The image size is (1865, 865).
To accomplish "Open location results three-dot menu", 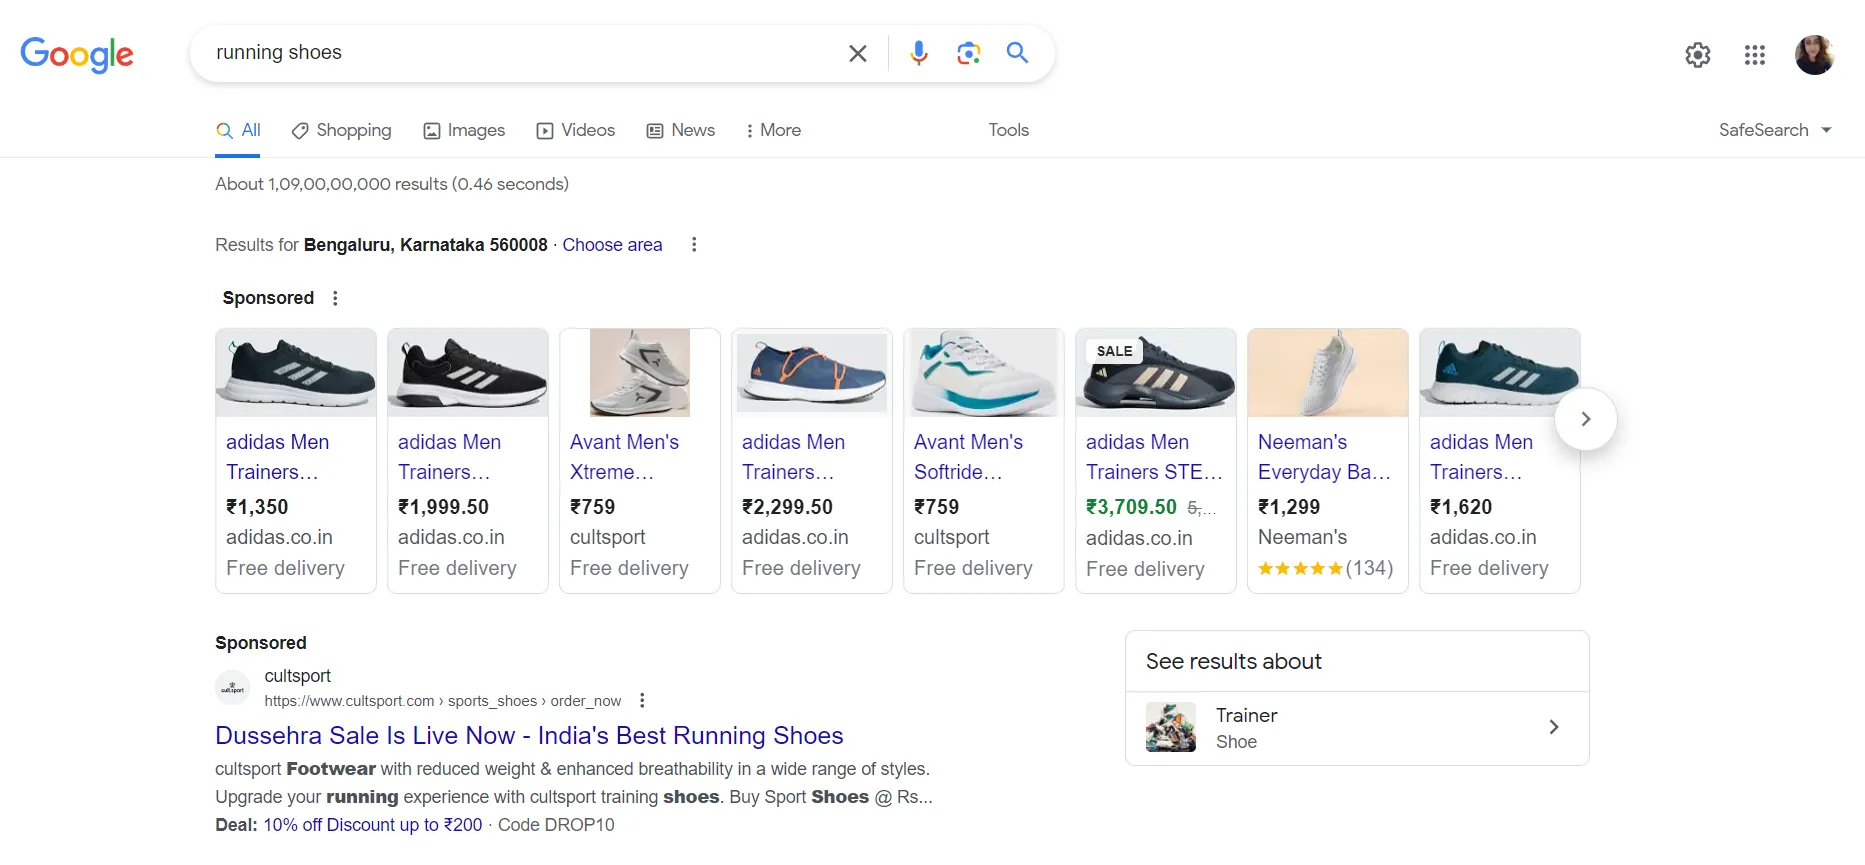I will tap(694, 245).
